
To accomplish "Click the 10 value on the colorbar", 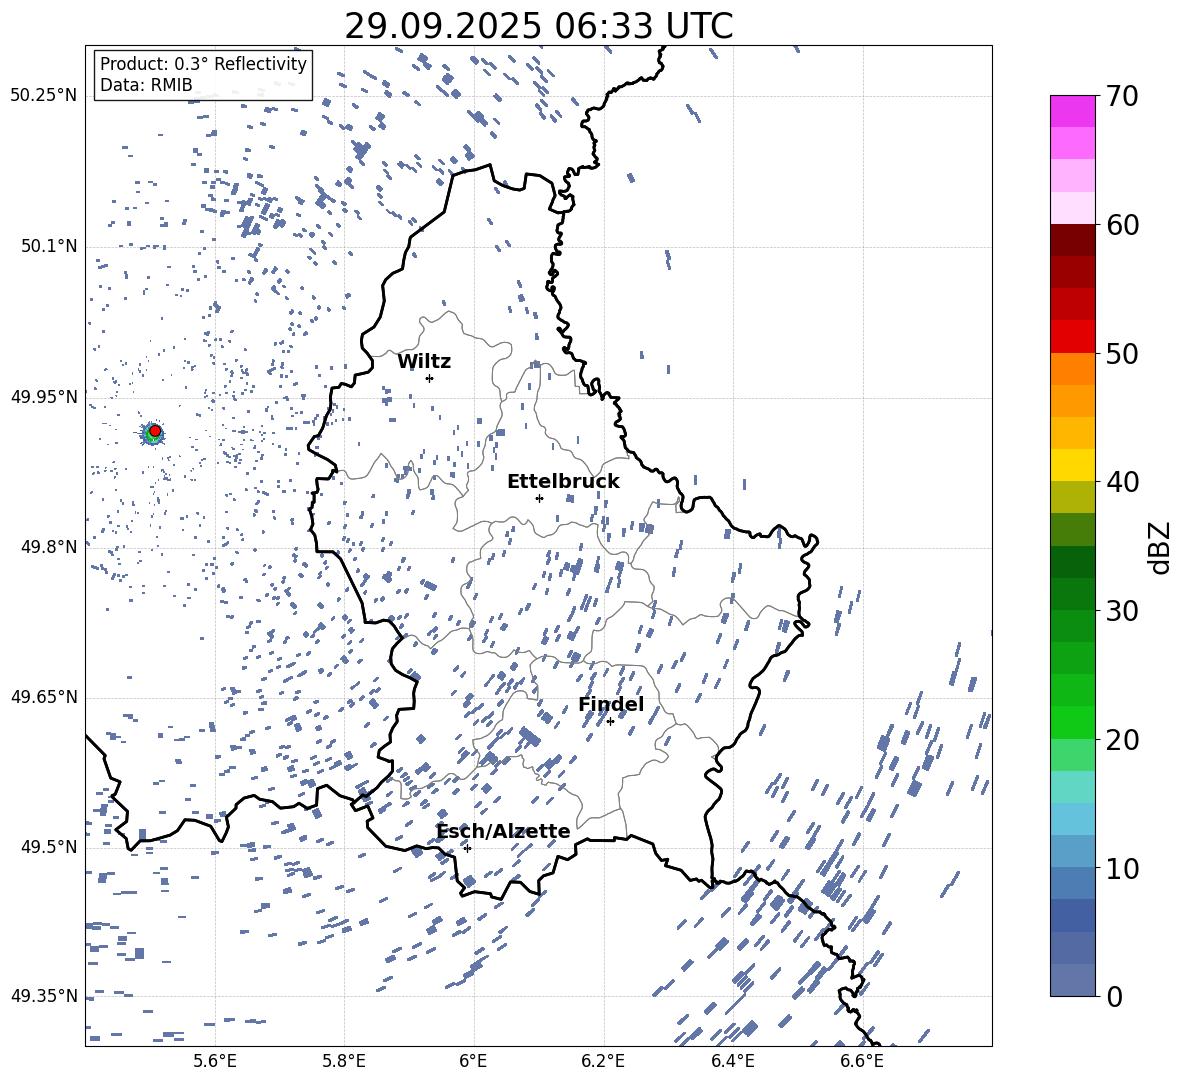I will click(x=1122, y=868).
